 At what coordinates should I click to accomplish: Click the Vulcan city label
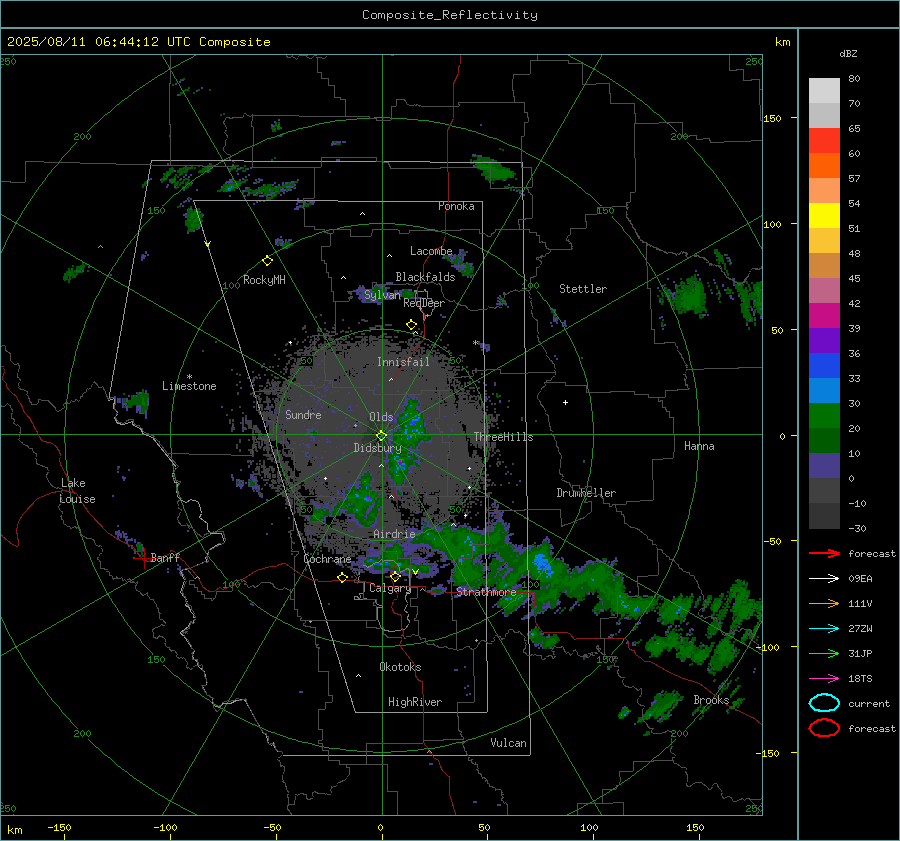pos(508,743)
